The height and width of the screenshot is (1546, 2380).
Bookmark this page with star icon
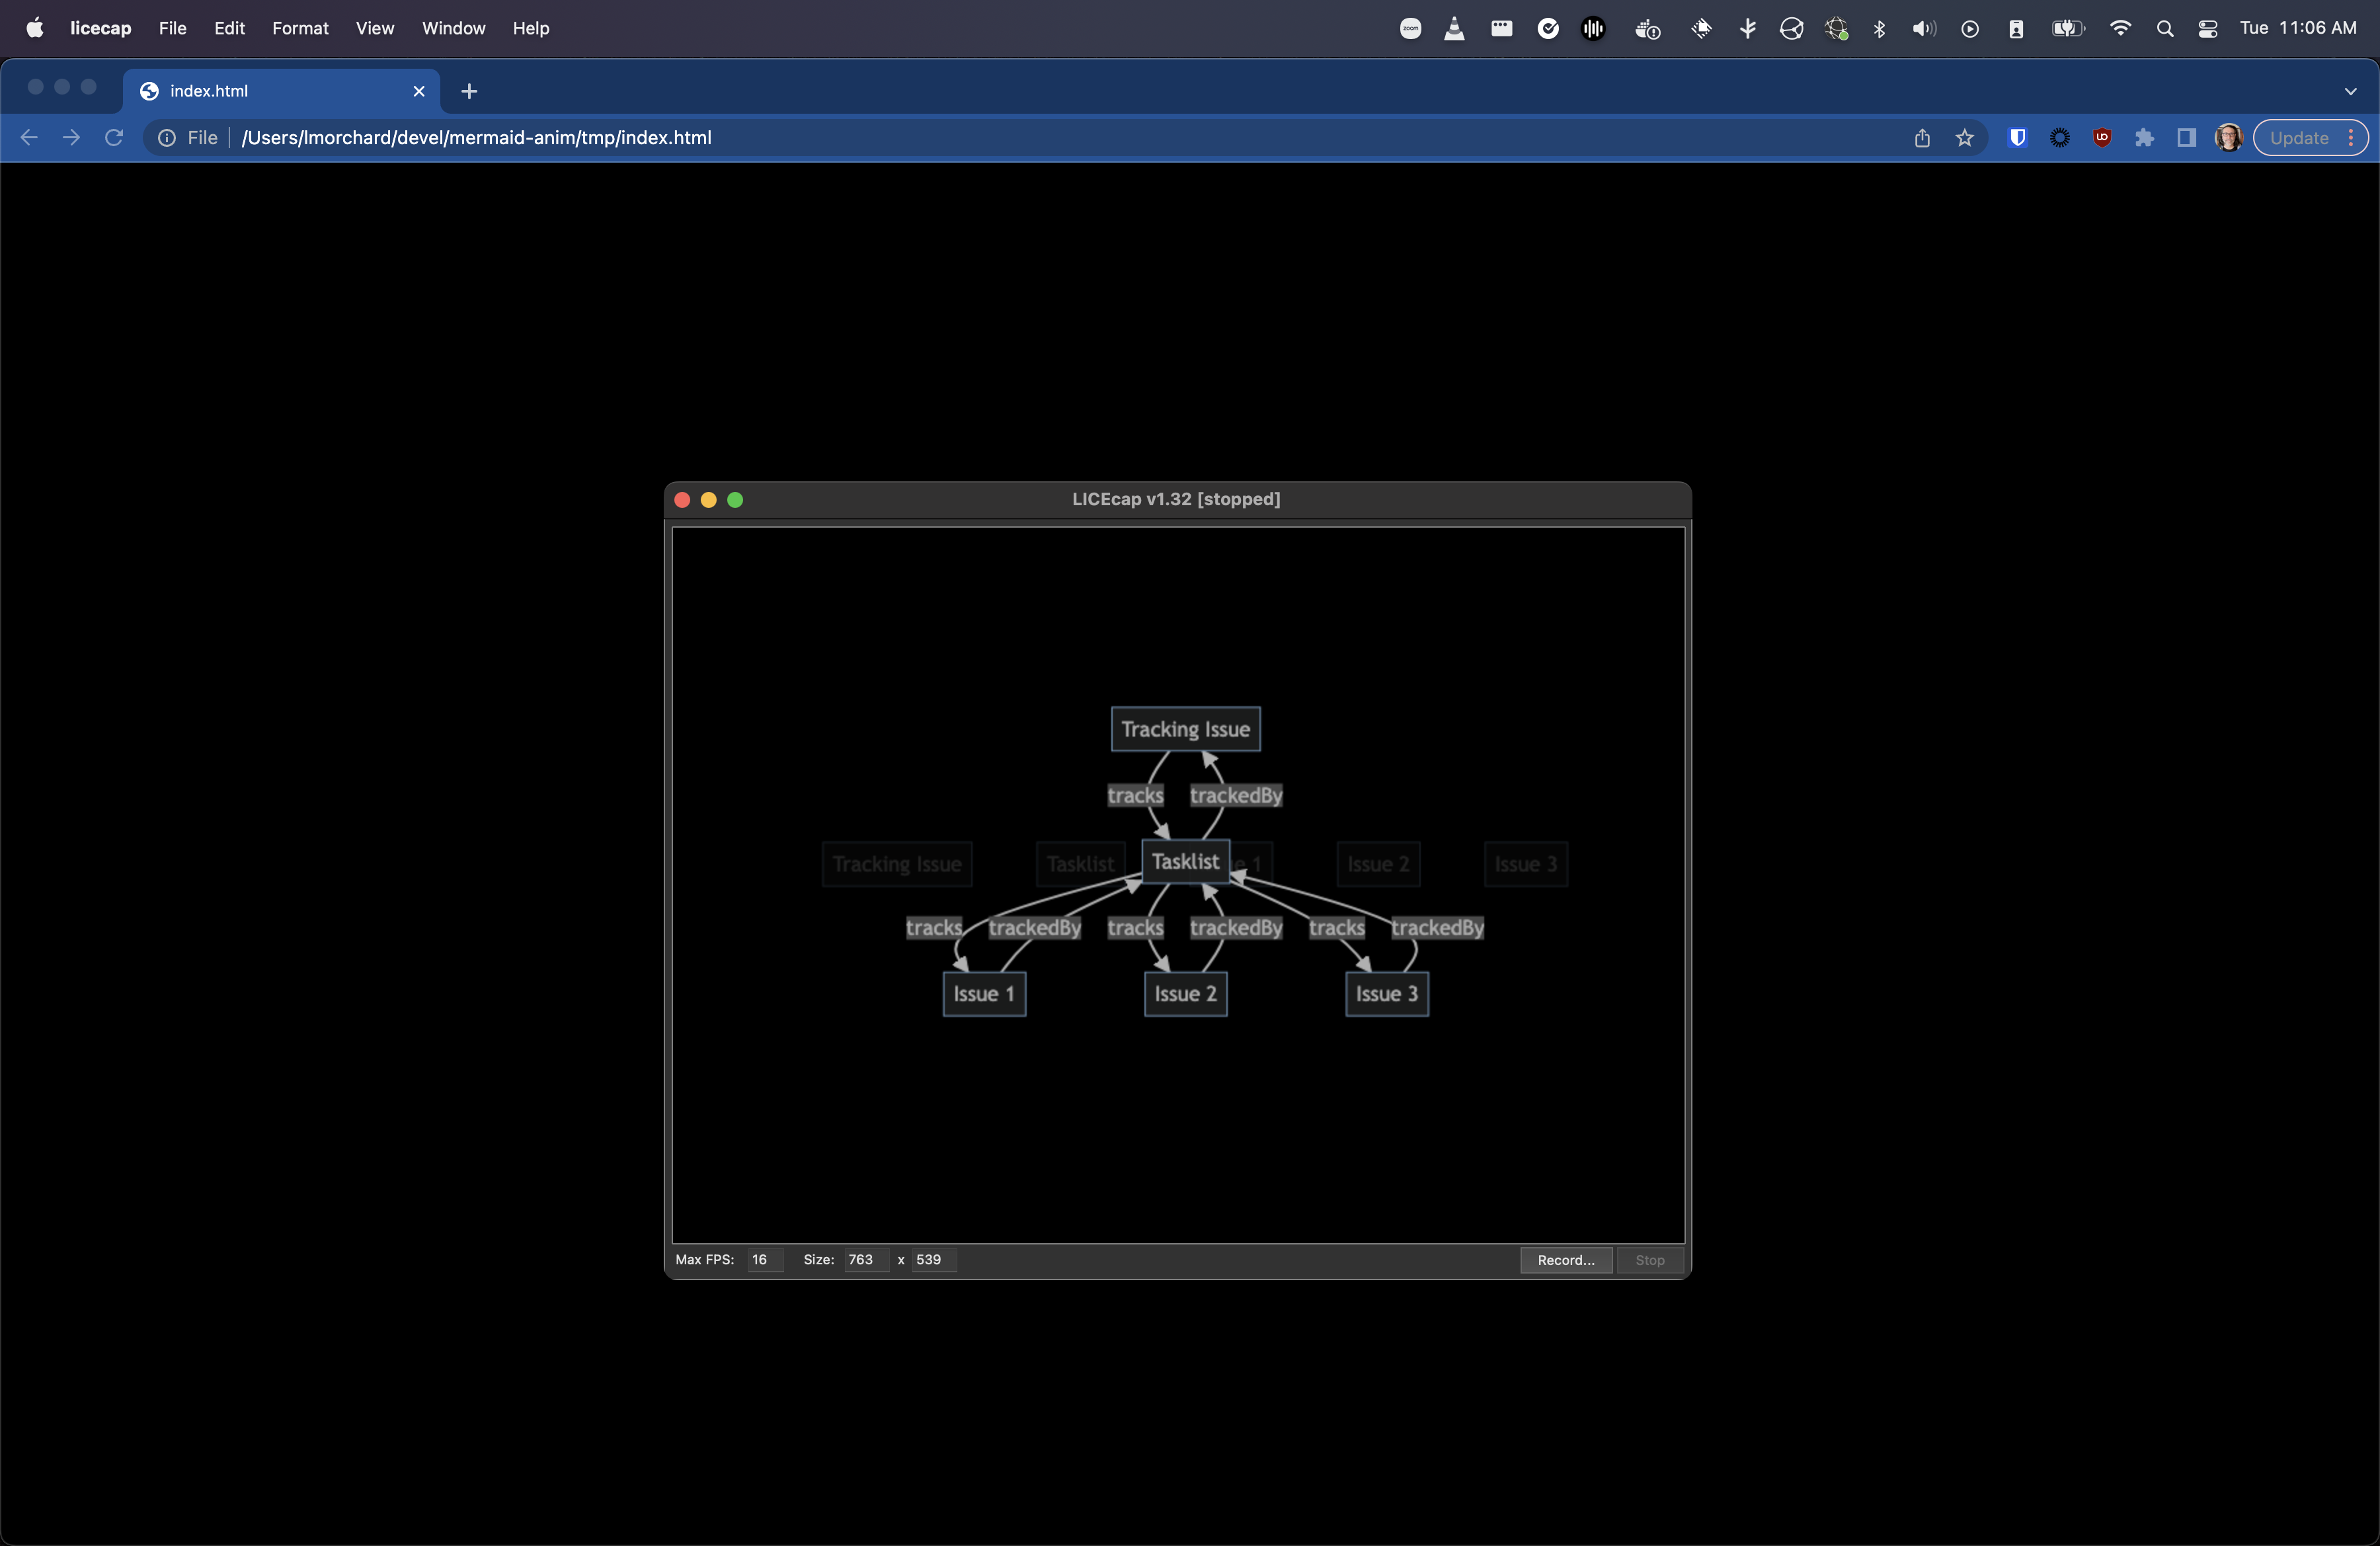[x=1964, y=138]
